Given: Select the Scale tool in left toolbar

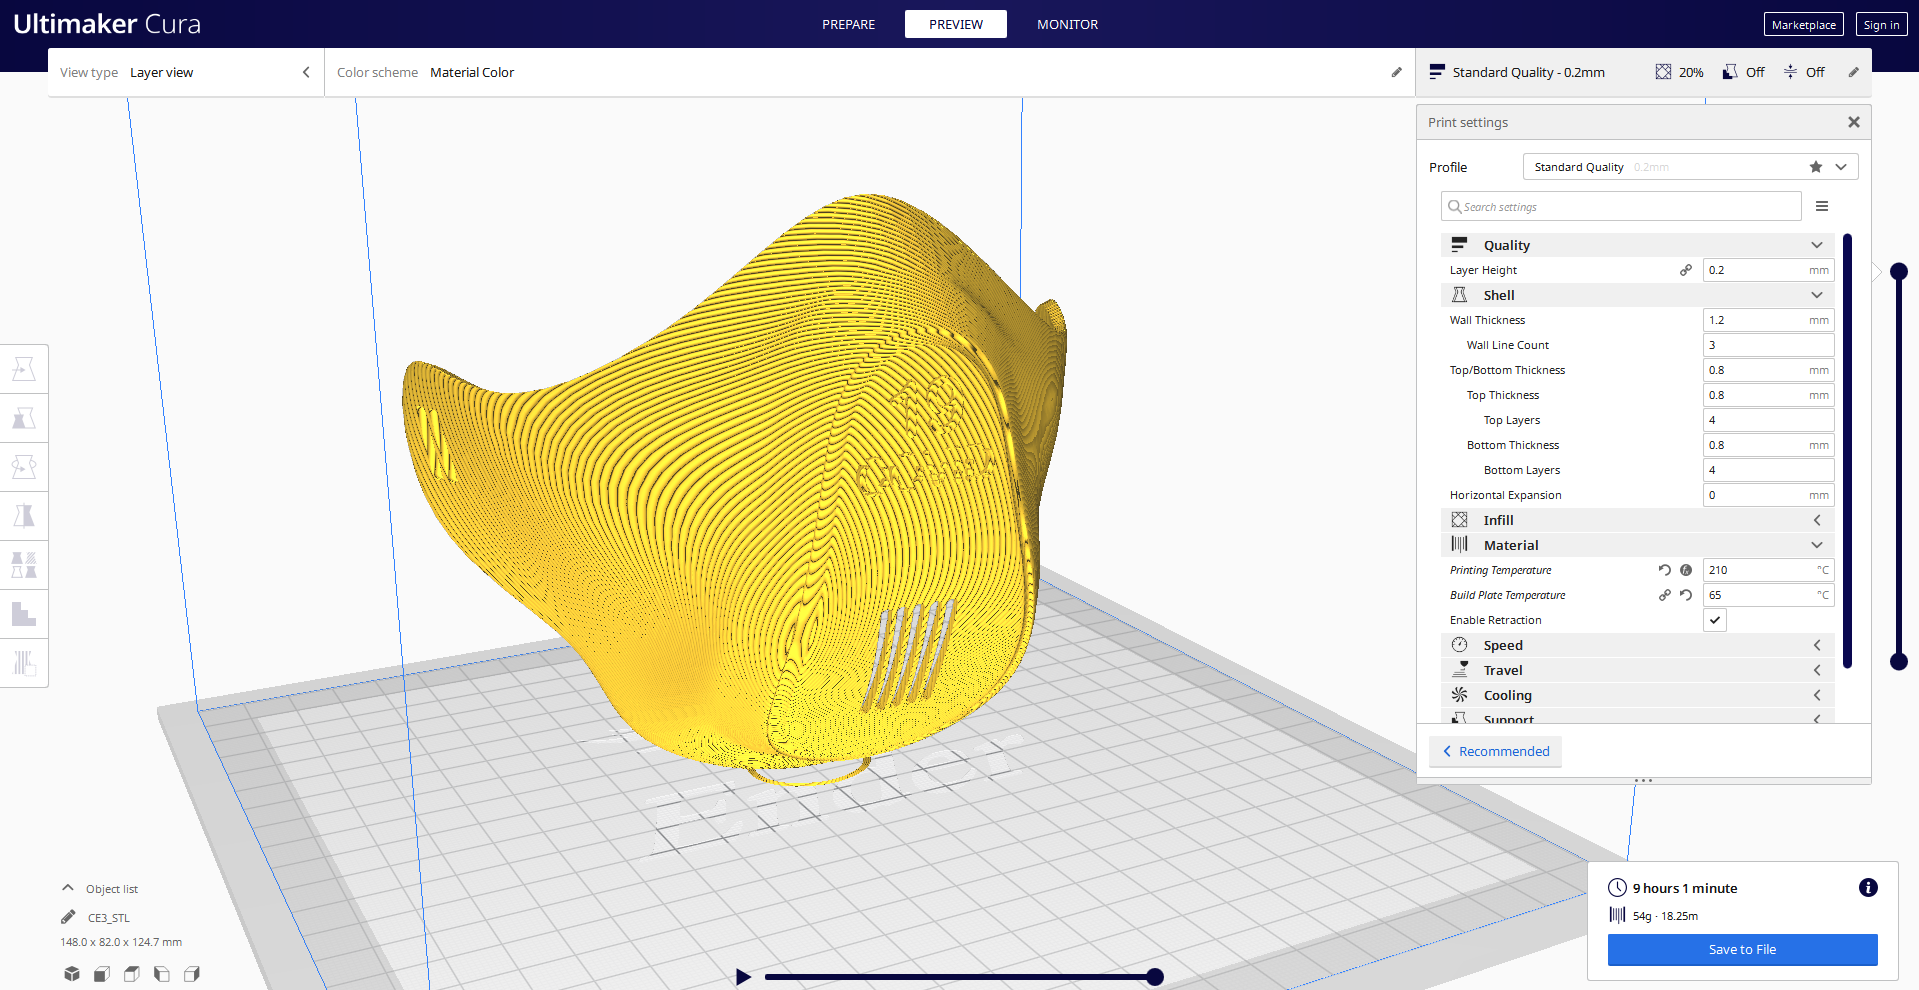Looking at the screenshot, I should point(24,418).
